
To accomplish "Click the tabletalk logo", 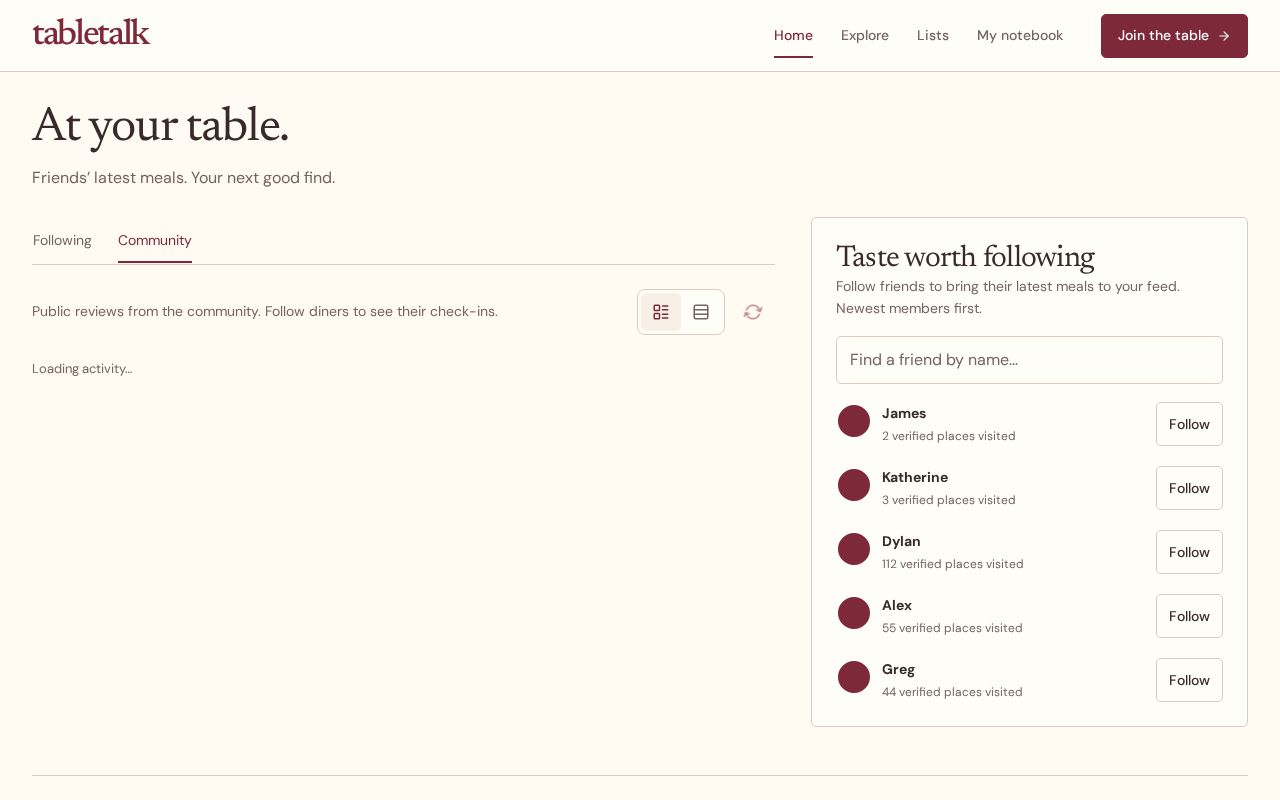I will coord(91,33).
